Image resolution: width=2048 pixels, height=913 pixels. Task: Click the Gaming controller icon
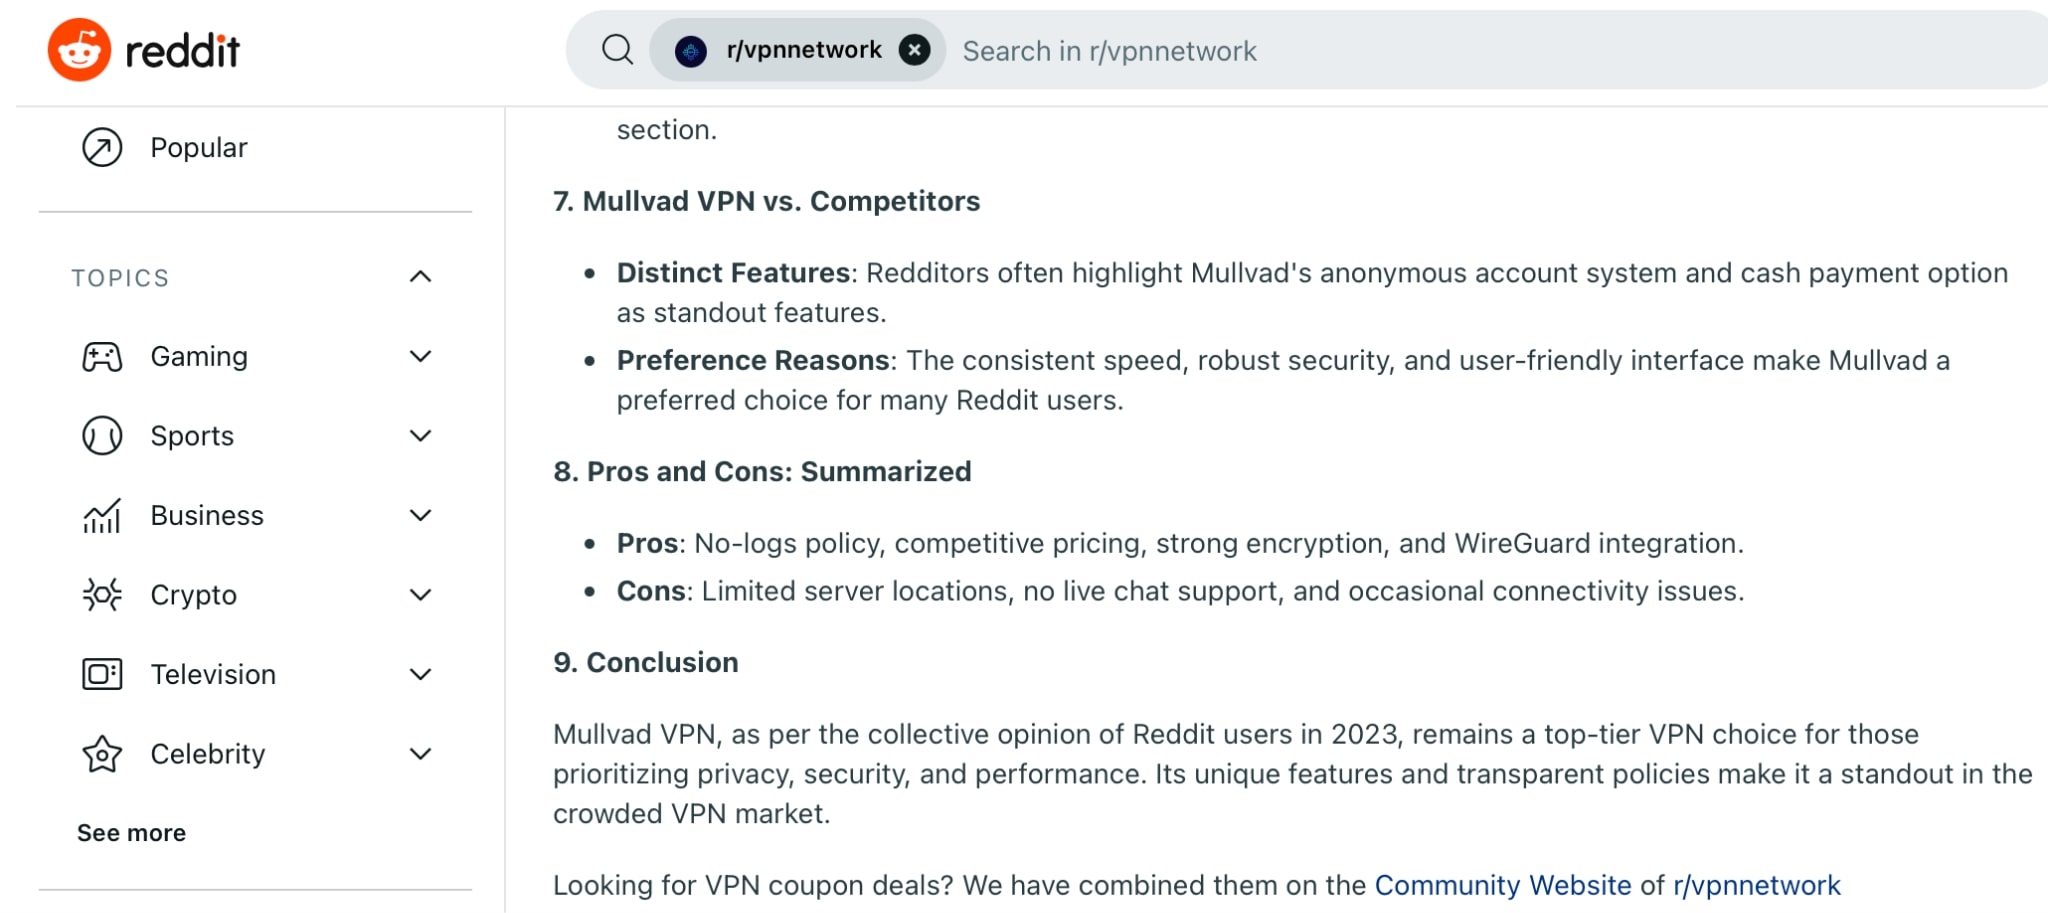pyautogui.click(x=102, y=357)
